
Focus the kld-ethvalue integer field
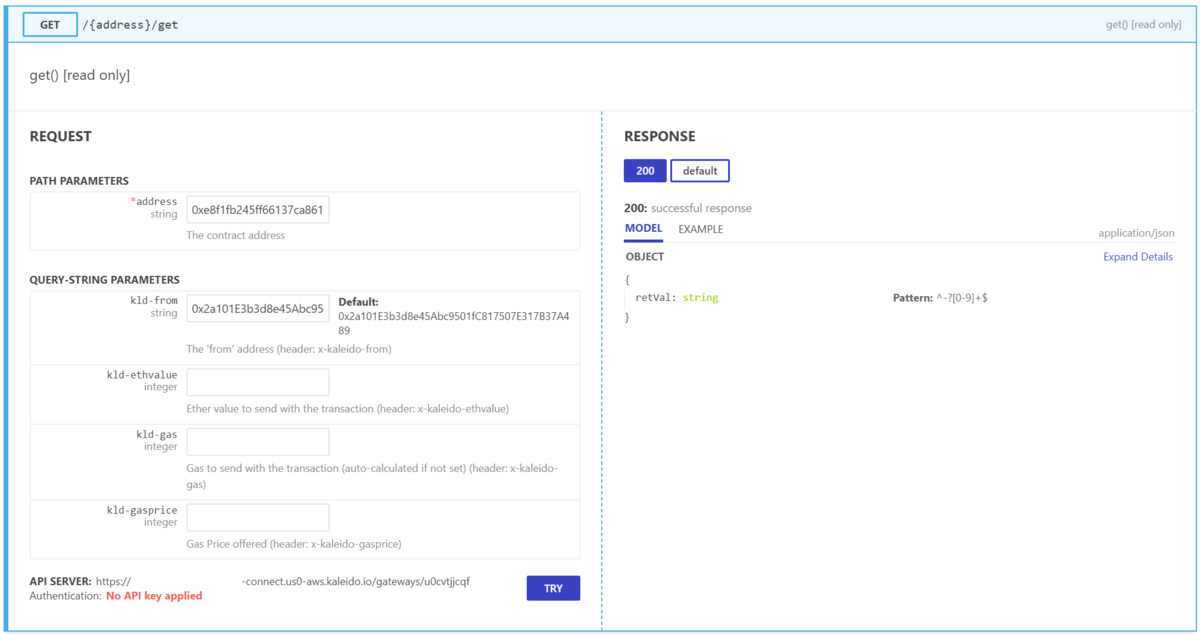coord(258,382)
